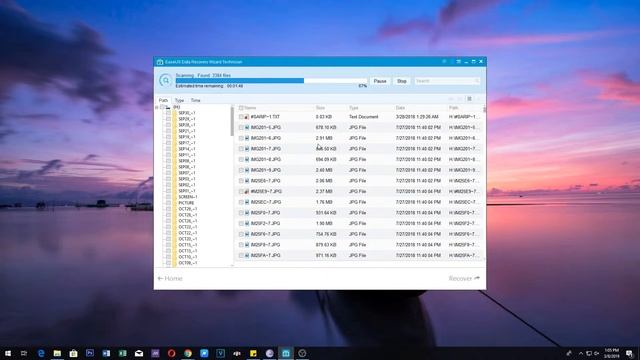Collapse the root drive node in the tree
The image size is (640, 360).
[x=157, y=107]
